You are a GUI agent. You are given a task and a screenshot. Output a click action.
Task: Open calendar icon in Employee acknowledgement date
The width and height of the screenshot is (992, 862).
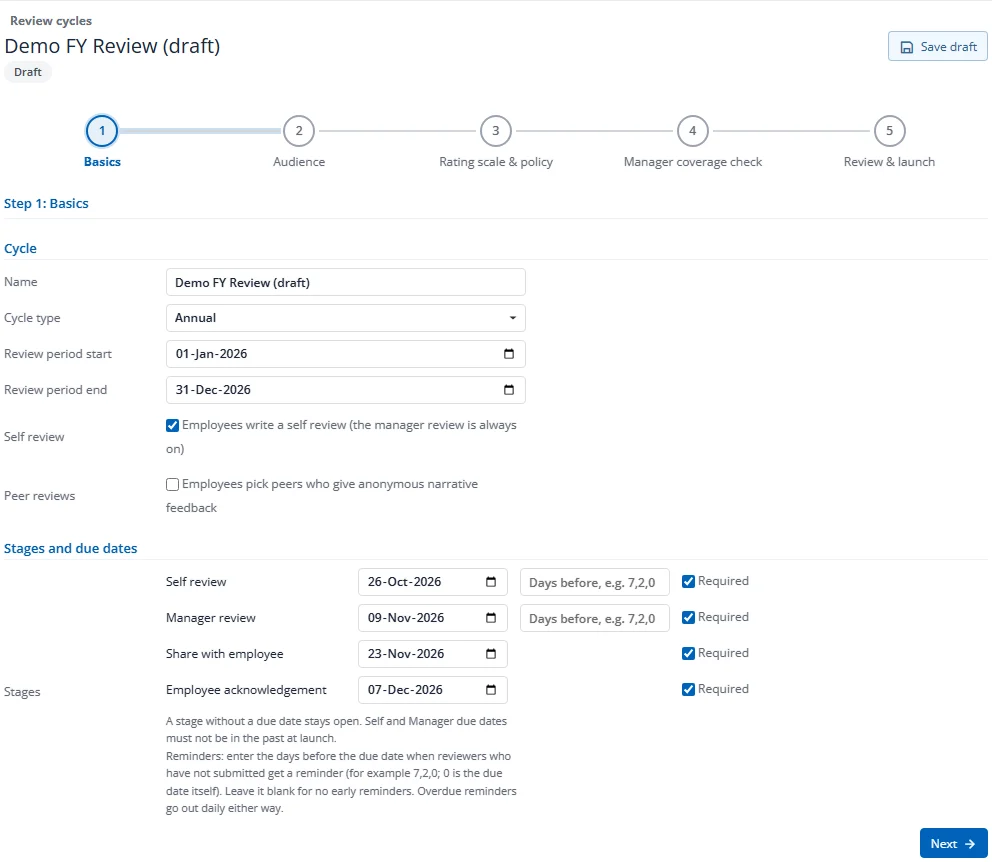pyautogui.click(x=491, y=690)
